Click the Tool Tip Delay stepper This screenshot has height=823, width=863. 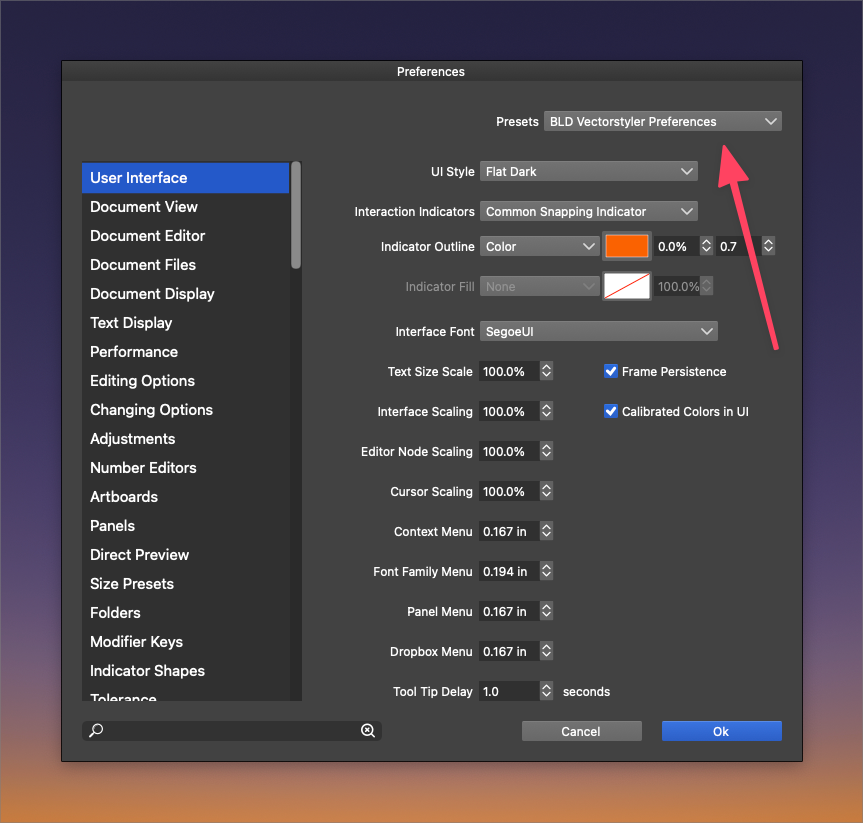(546, 691)
